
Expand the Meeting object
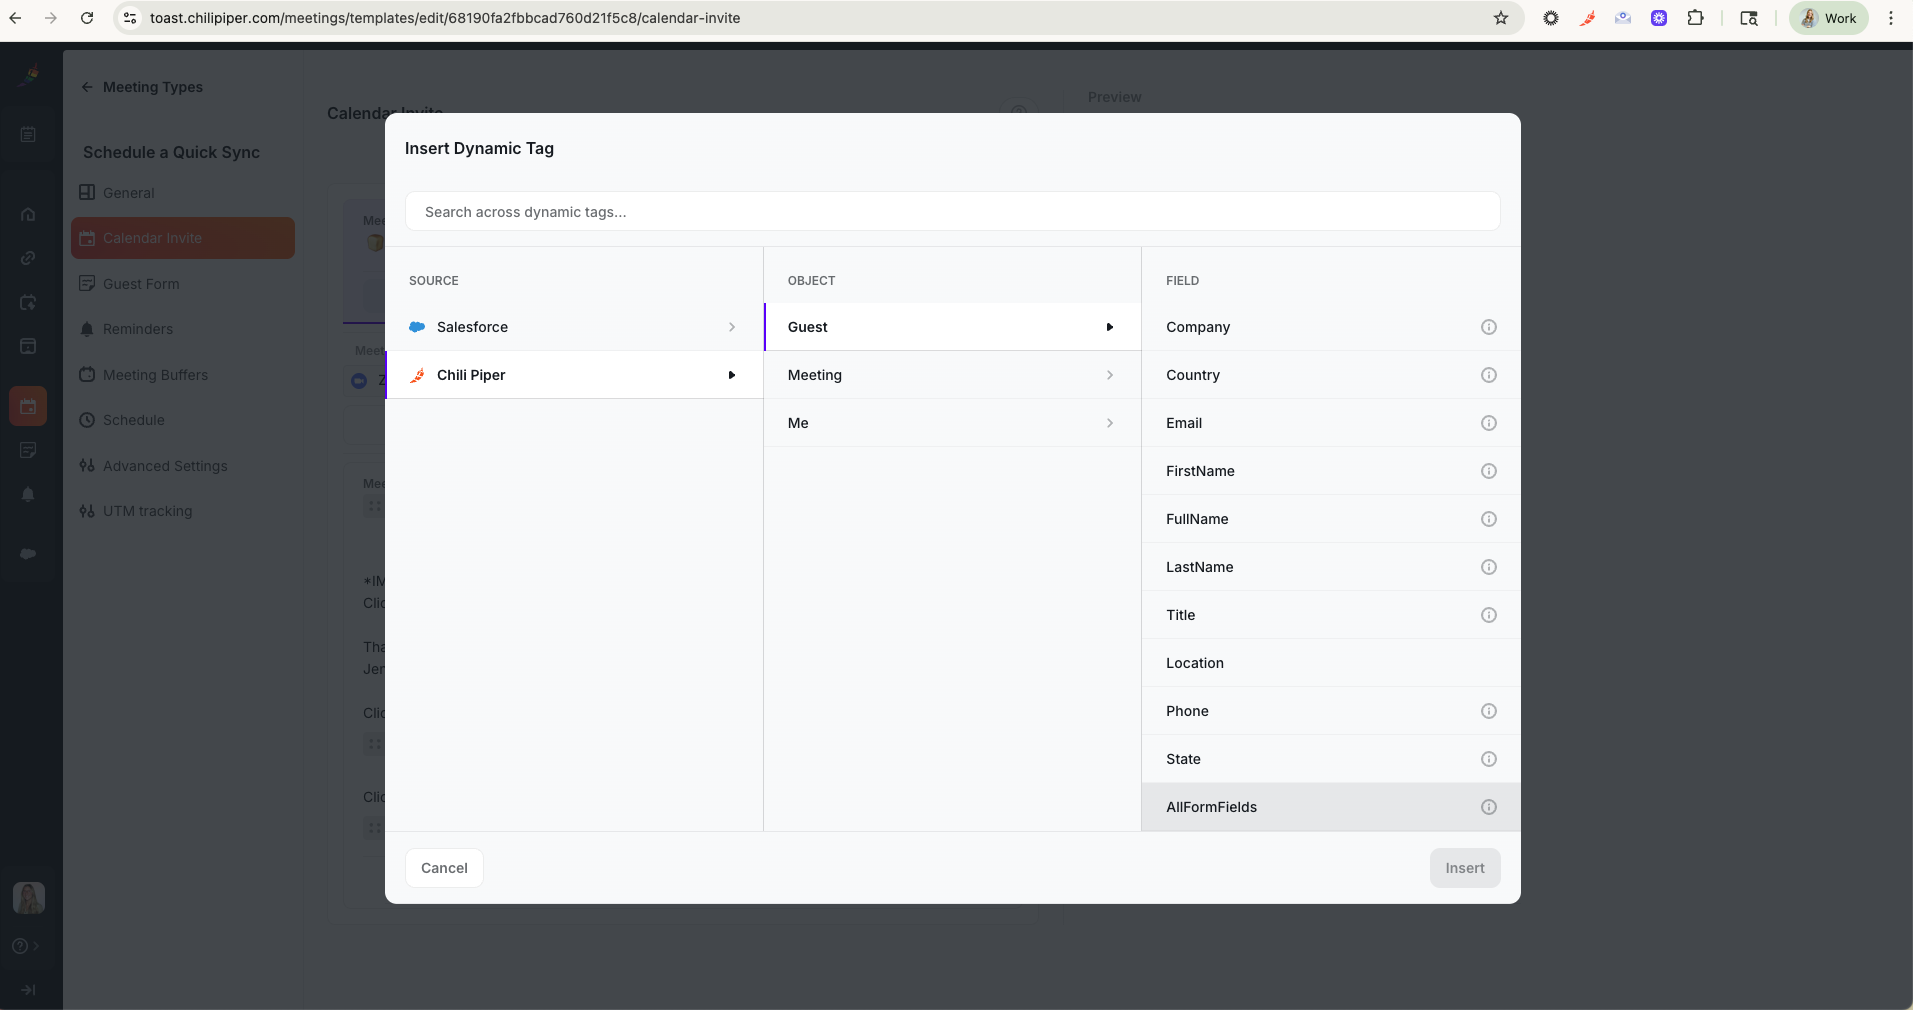tap(951, 375)
